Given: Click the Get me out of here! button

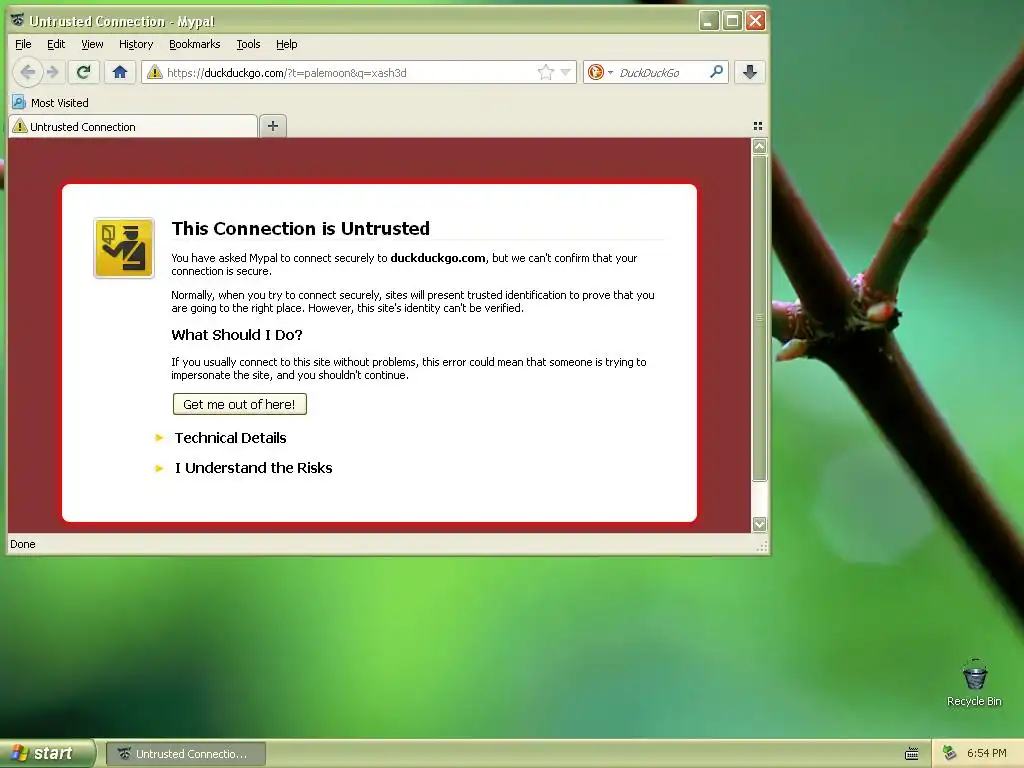Looking at the screenshot, I should coord(240,404).
